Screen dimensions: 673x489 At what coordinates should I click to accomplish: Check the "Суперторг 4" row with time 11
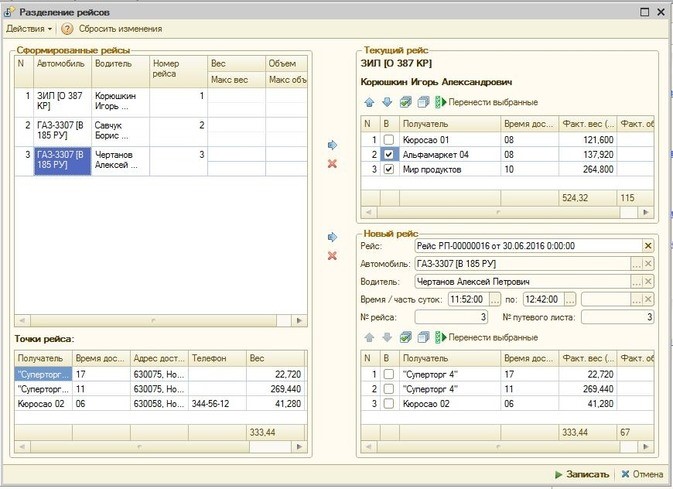tap(389, 389)
